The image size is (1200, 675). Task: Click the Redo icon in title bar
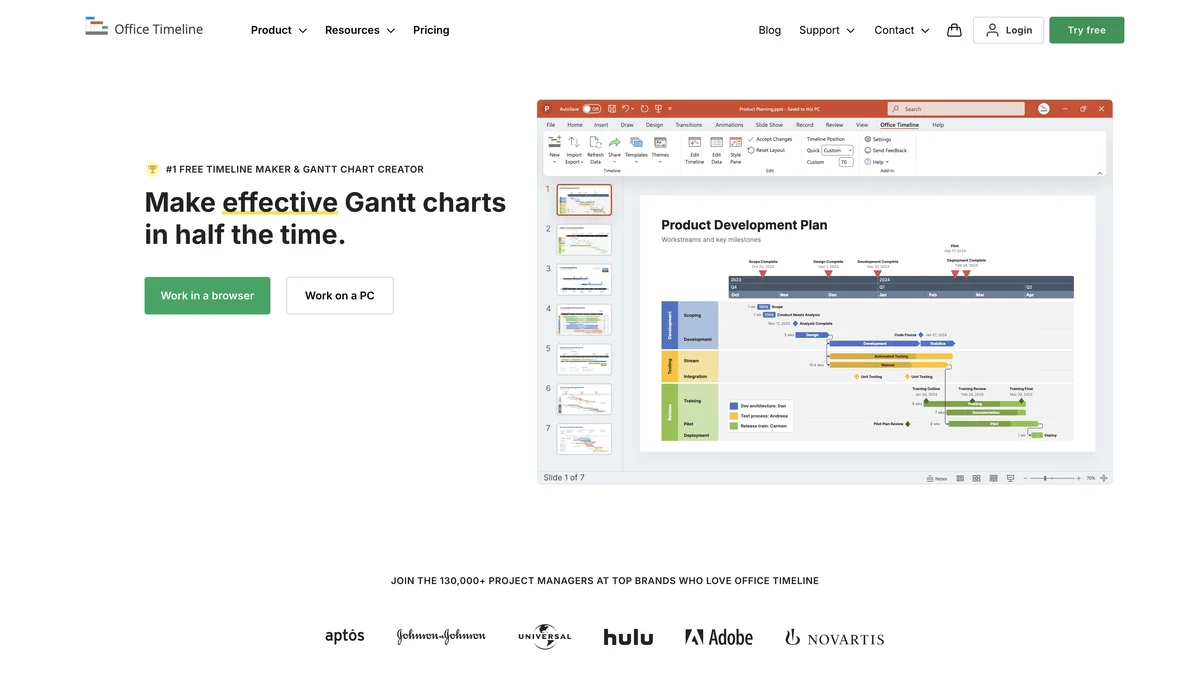[644, 109]
